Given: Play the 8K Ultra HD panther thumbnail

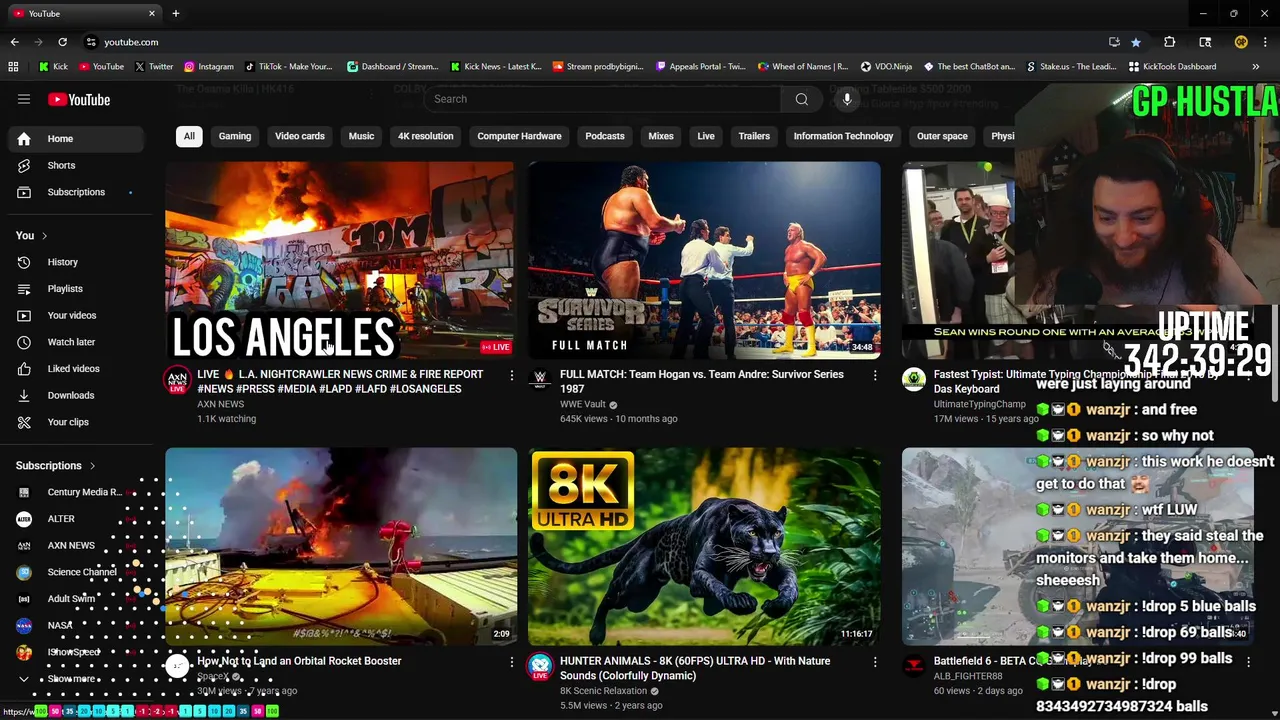Looking at the screenshot, I should 704,547.
